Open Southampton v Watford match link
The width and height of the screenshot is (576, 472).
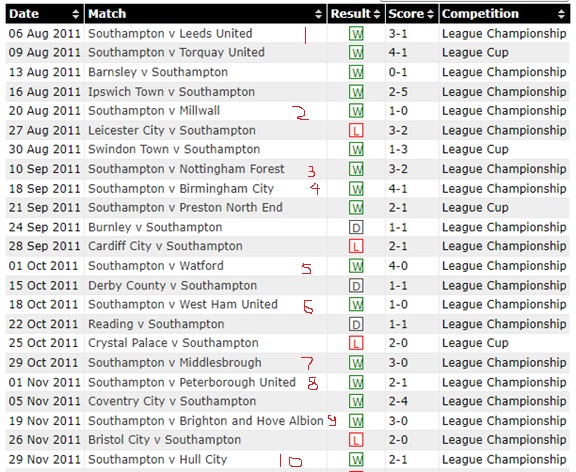tap(156, 266)
